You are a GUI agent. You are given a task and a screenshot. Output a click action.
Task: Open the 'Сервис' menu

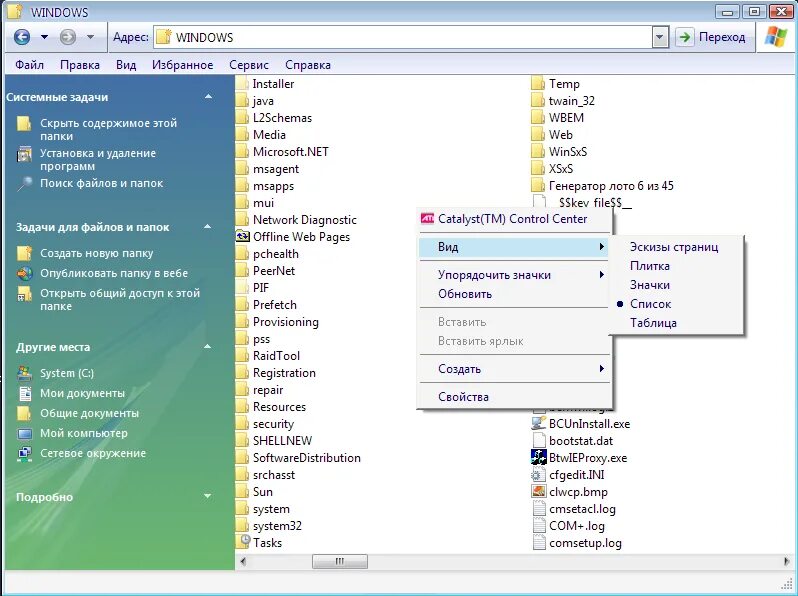248,65
